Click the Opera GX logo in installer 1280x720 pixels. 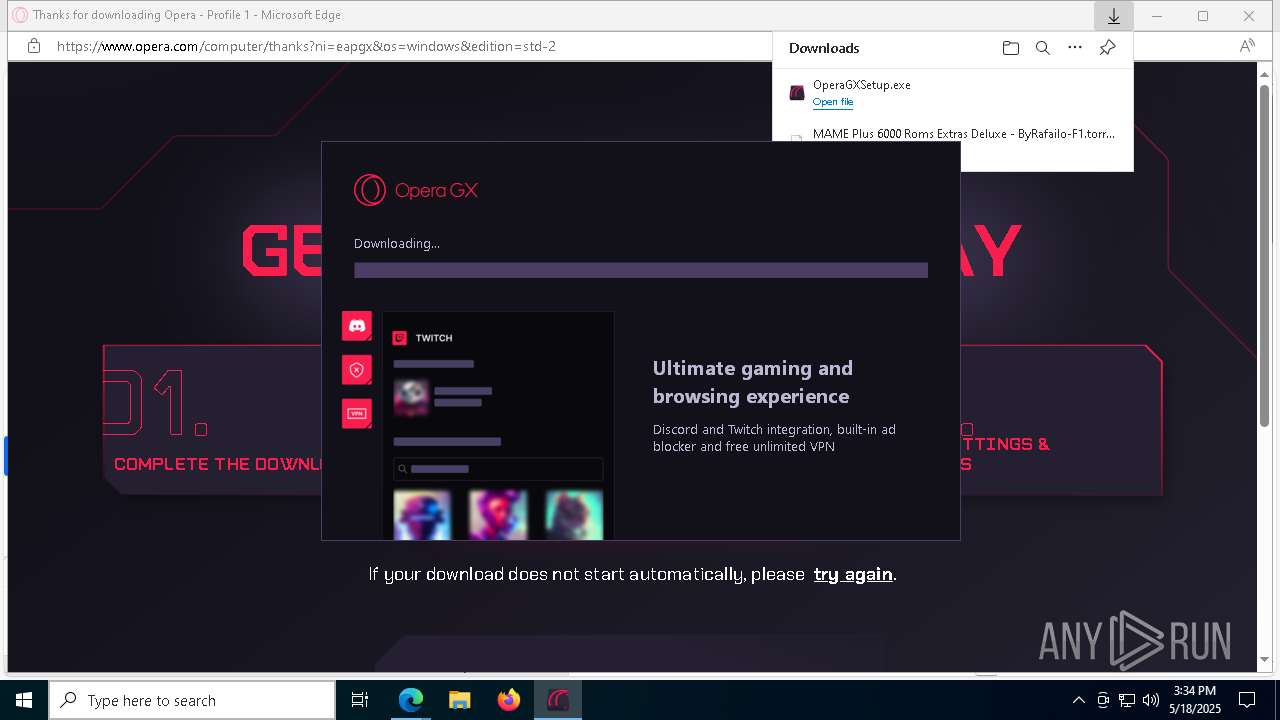(x=416, y=190)
